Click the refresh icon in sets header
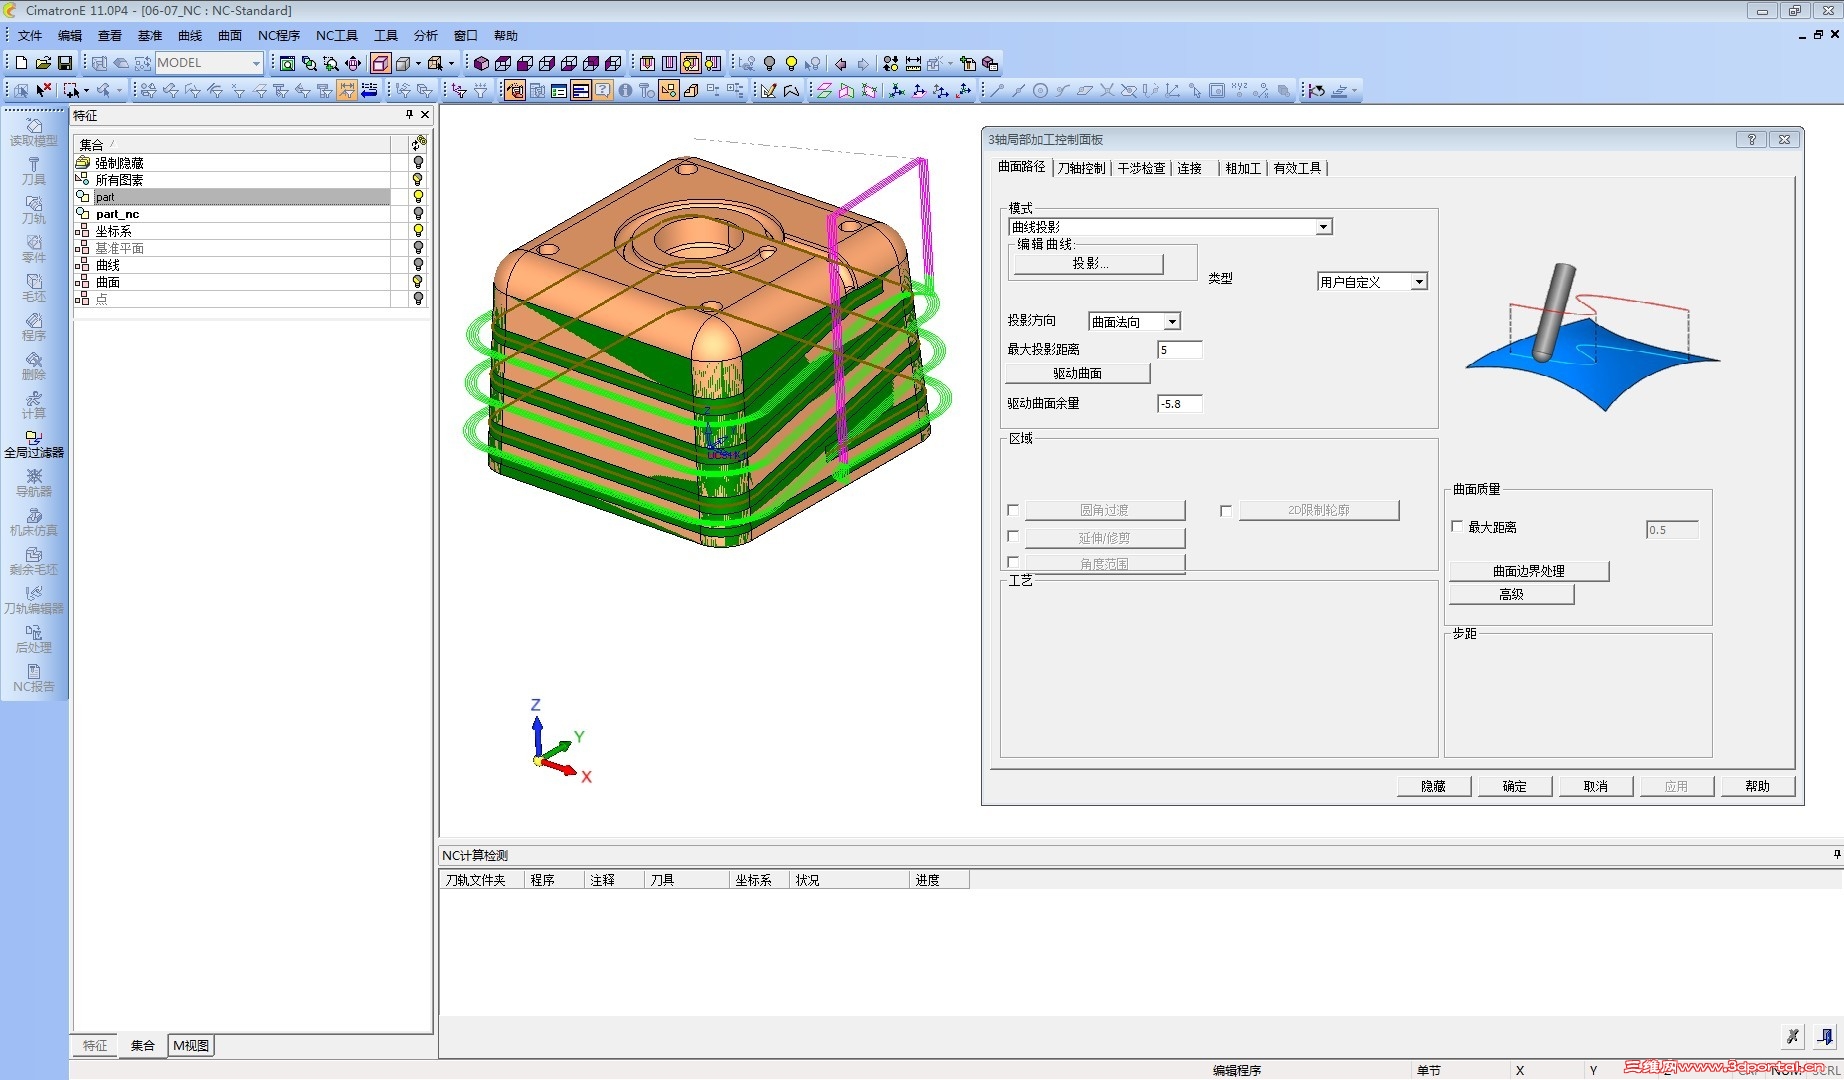Screen dimensions: 1844x1080 [419, 144]
